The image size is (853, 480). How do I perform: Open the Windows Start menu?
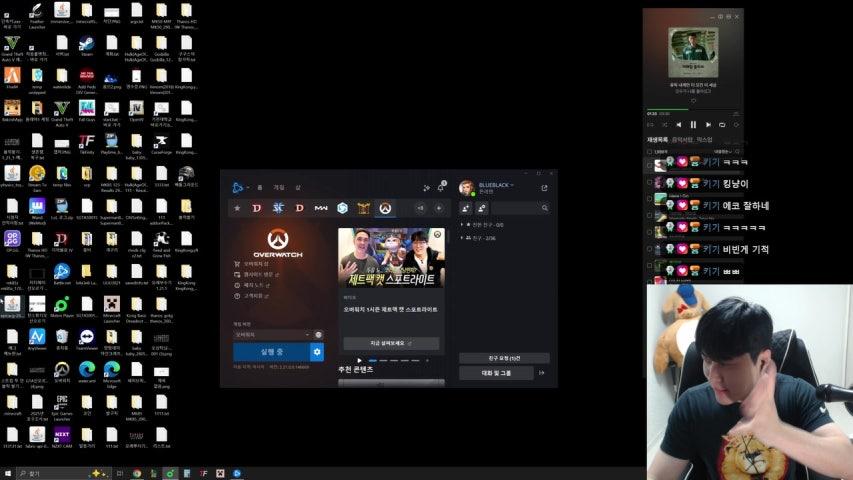(8, 473)
